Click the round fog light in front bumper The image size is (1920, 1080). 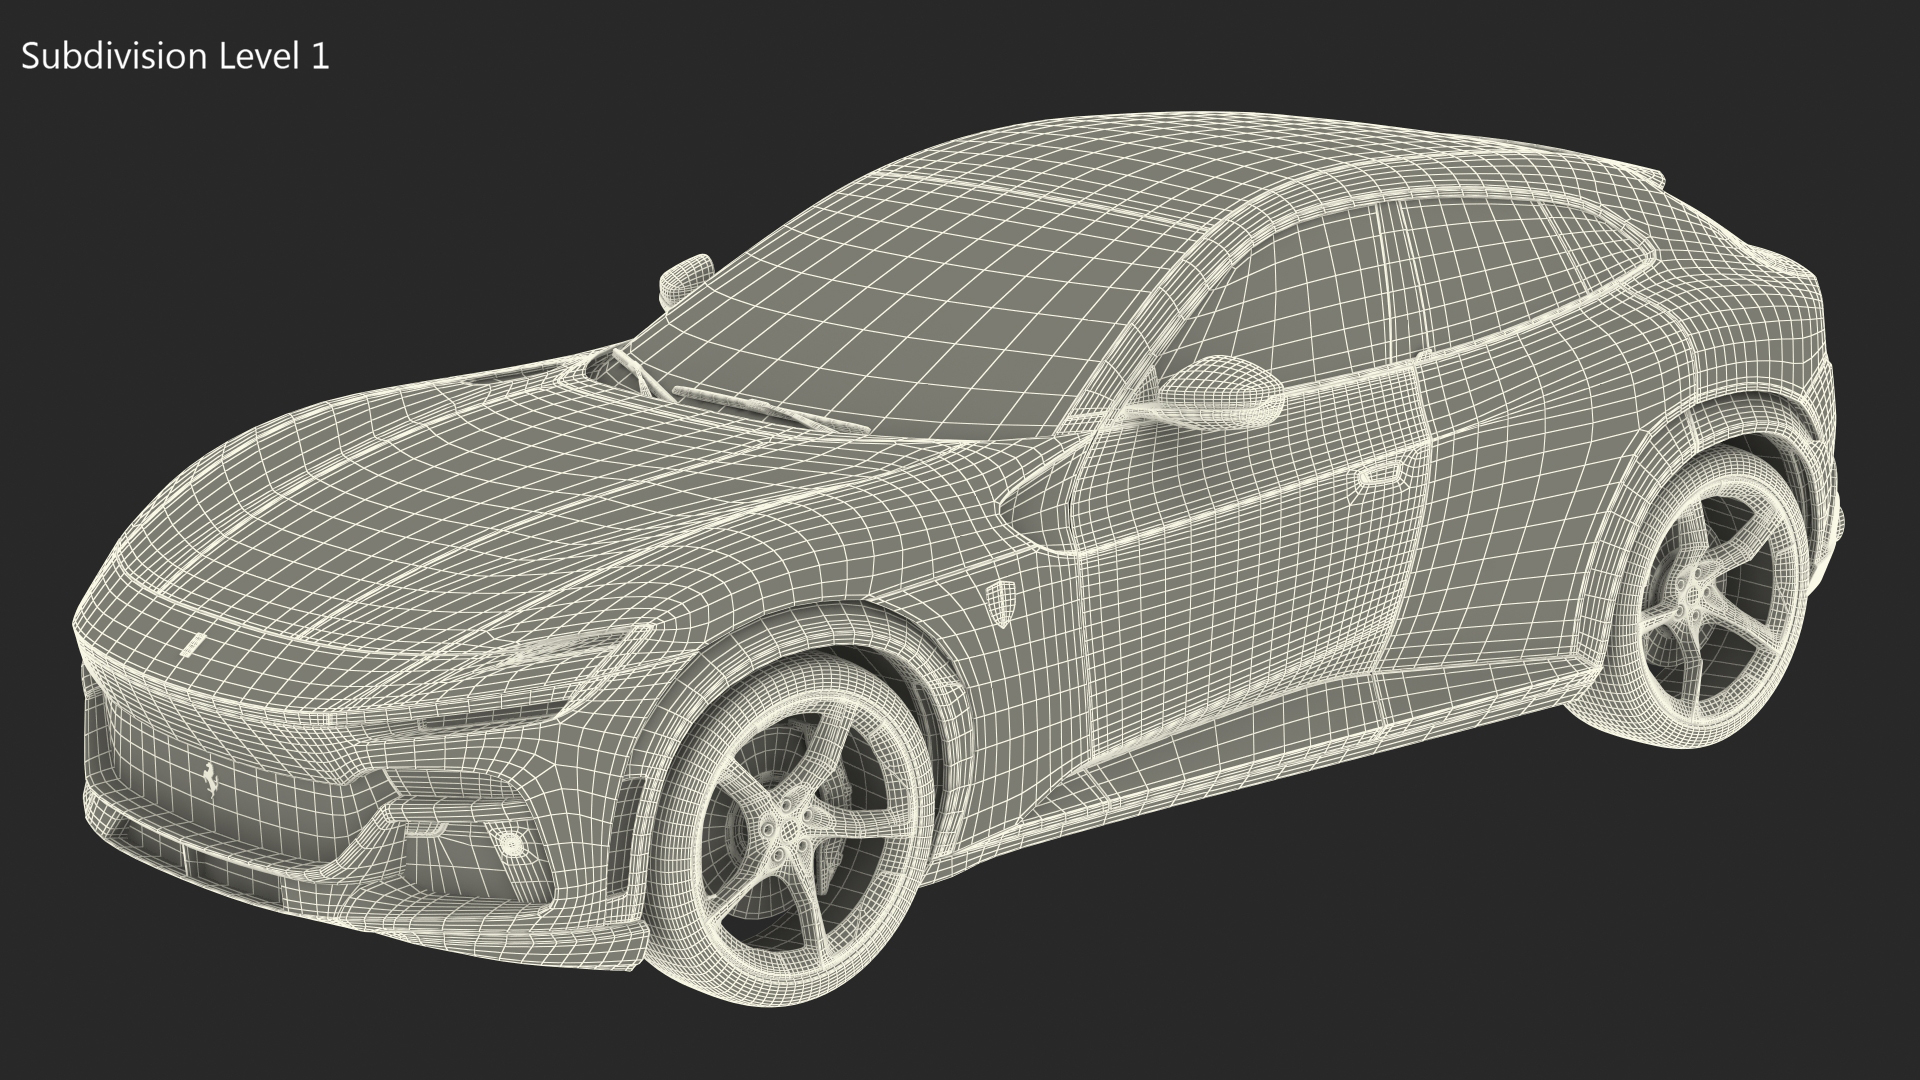pyautogui.click(x=513, y=843)
